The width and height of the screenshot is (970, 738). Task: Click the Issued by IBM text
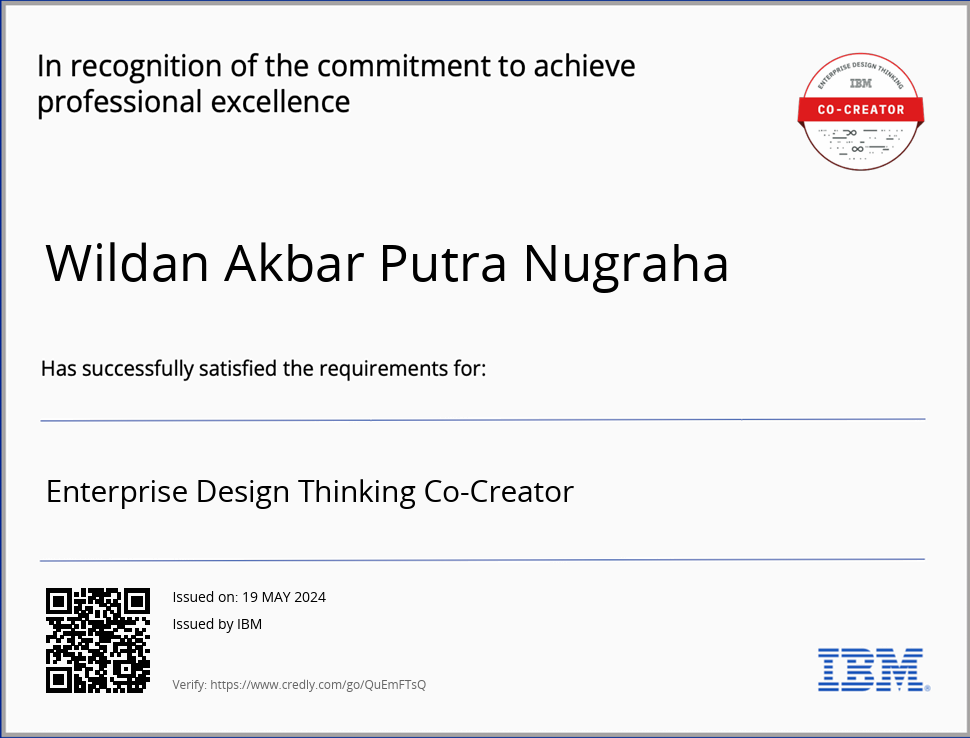click(x=217, y=624)
